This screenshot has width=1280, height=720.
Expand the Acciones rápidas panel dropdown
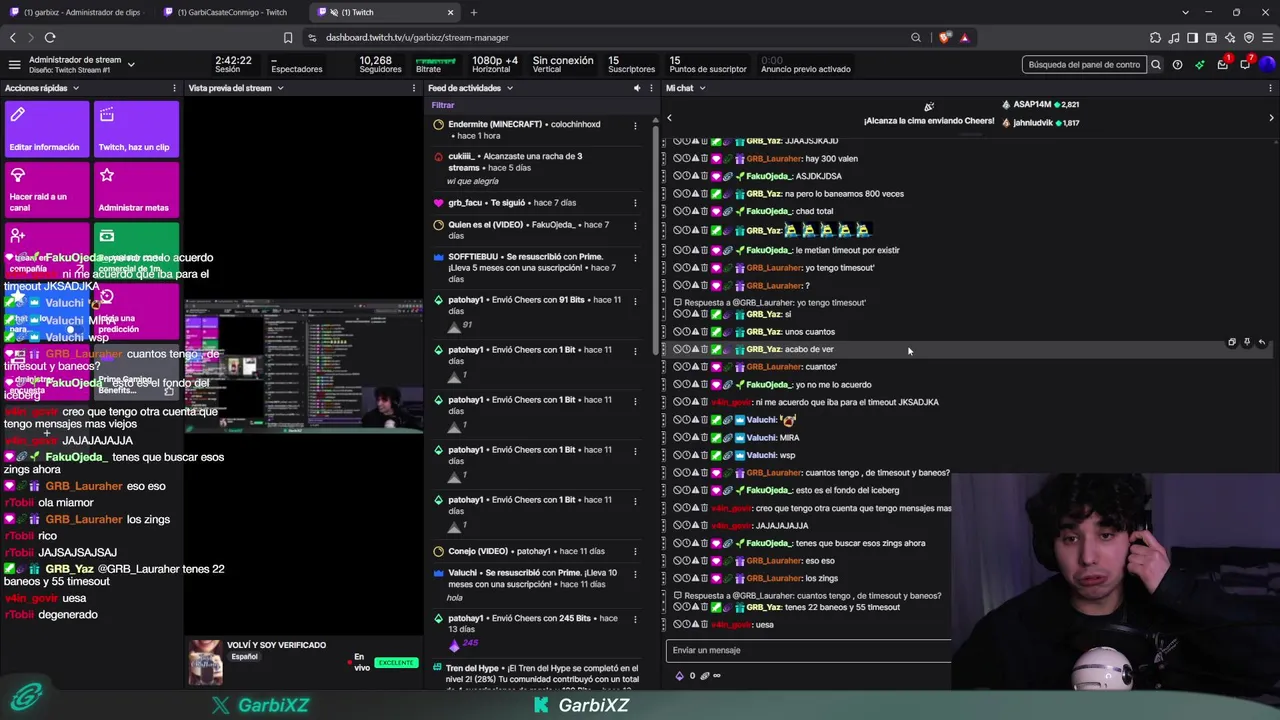click(x=74, y=88)
